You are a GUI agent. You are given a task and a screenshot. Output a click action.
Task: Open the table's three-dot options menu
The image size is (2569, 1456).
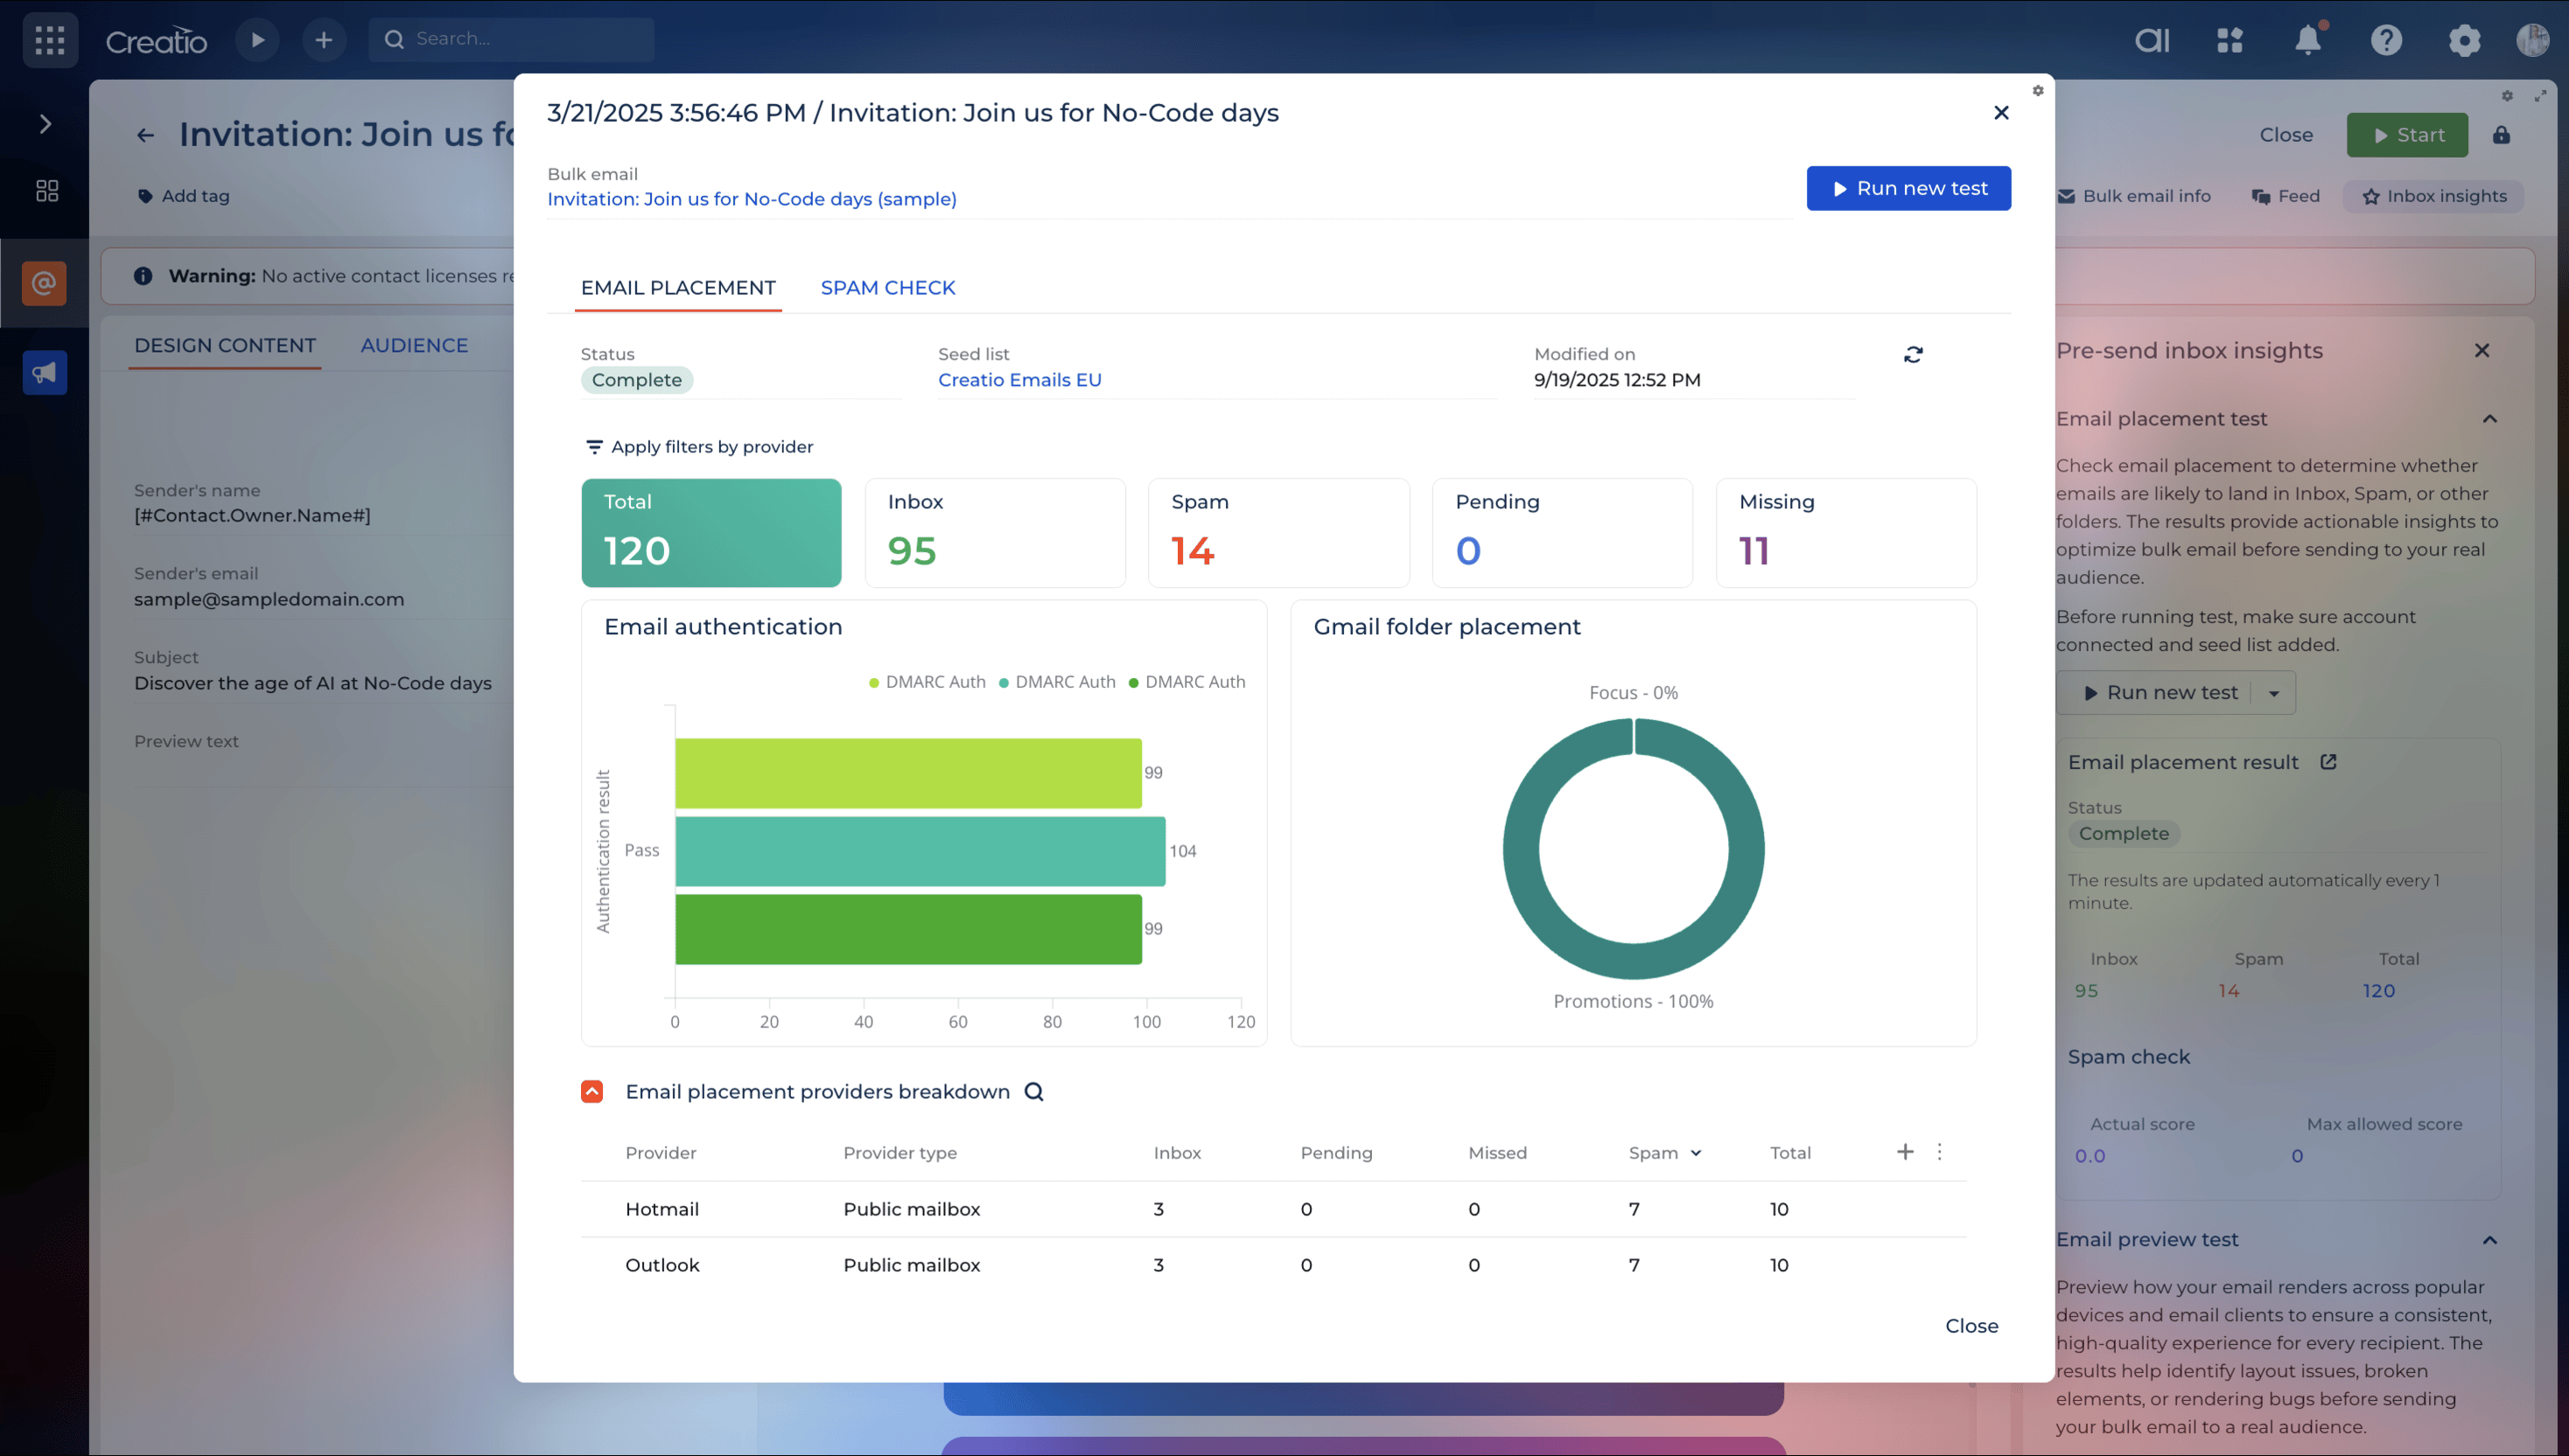coord(1939,1152)
